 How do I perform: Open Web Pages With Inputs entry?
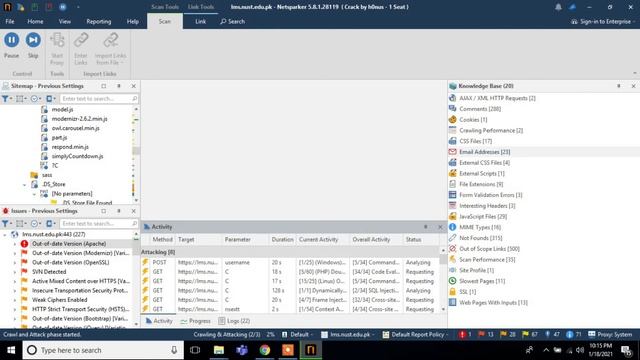(493, 303)
